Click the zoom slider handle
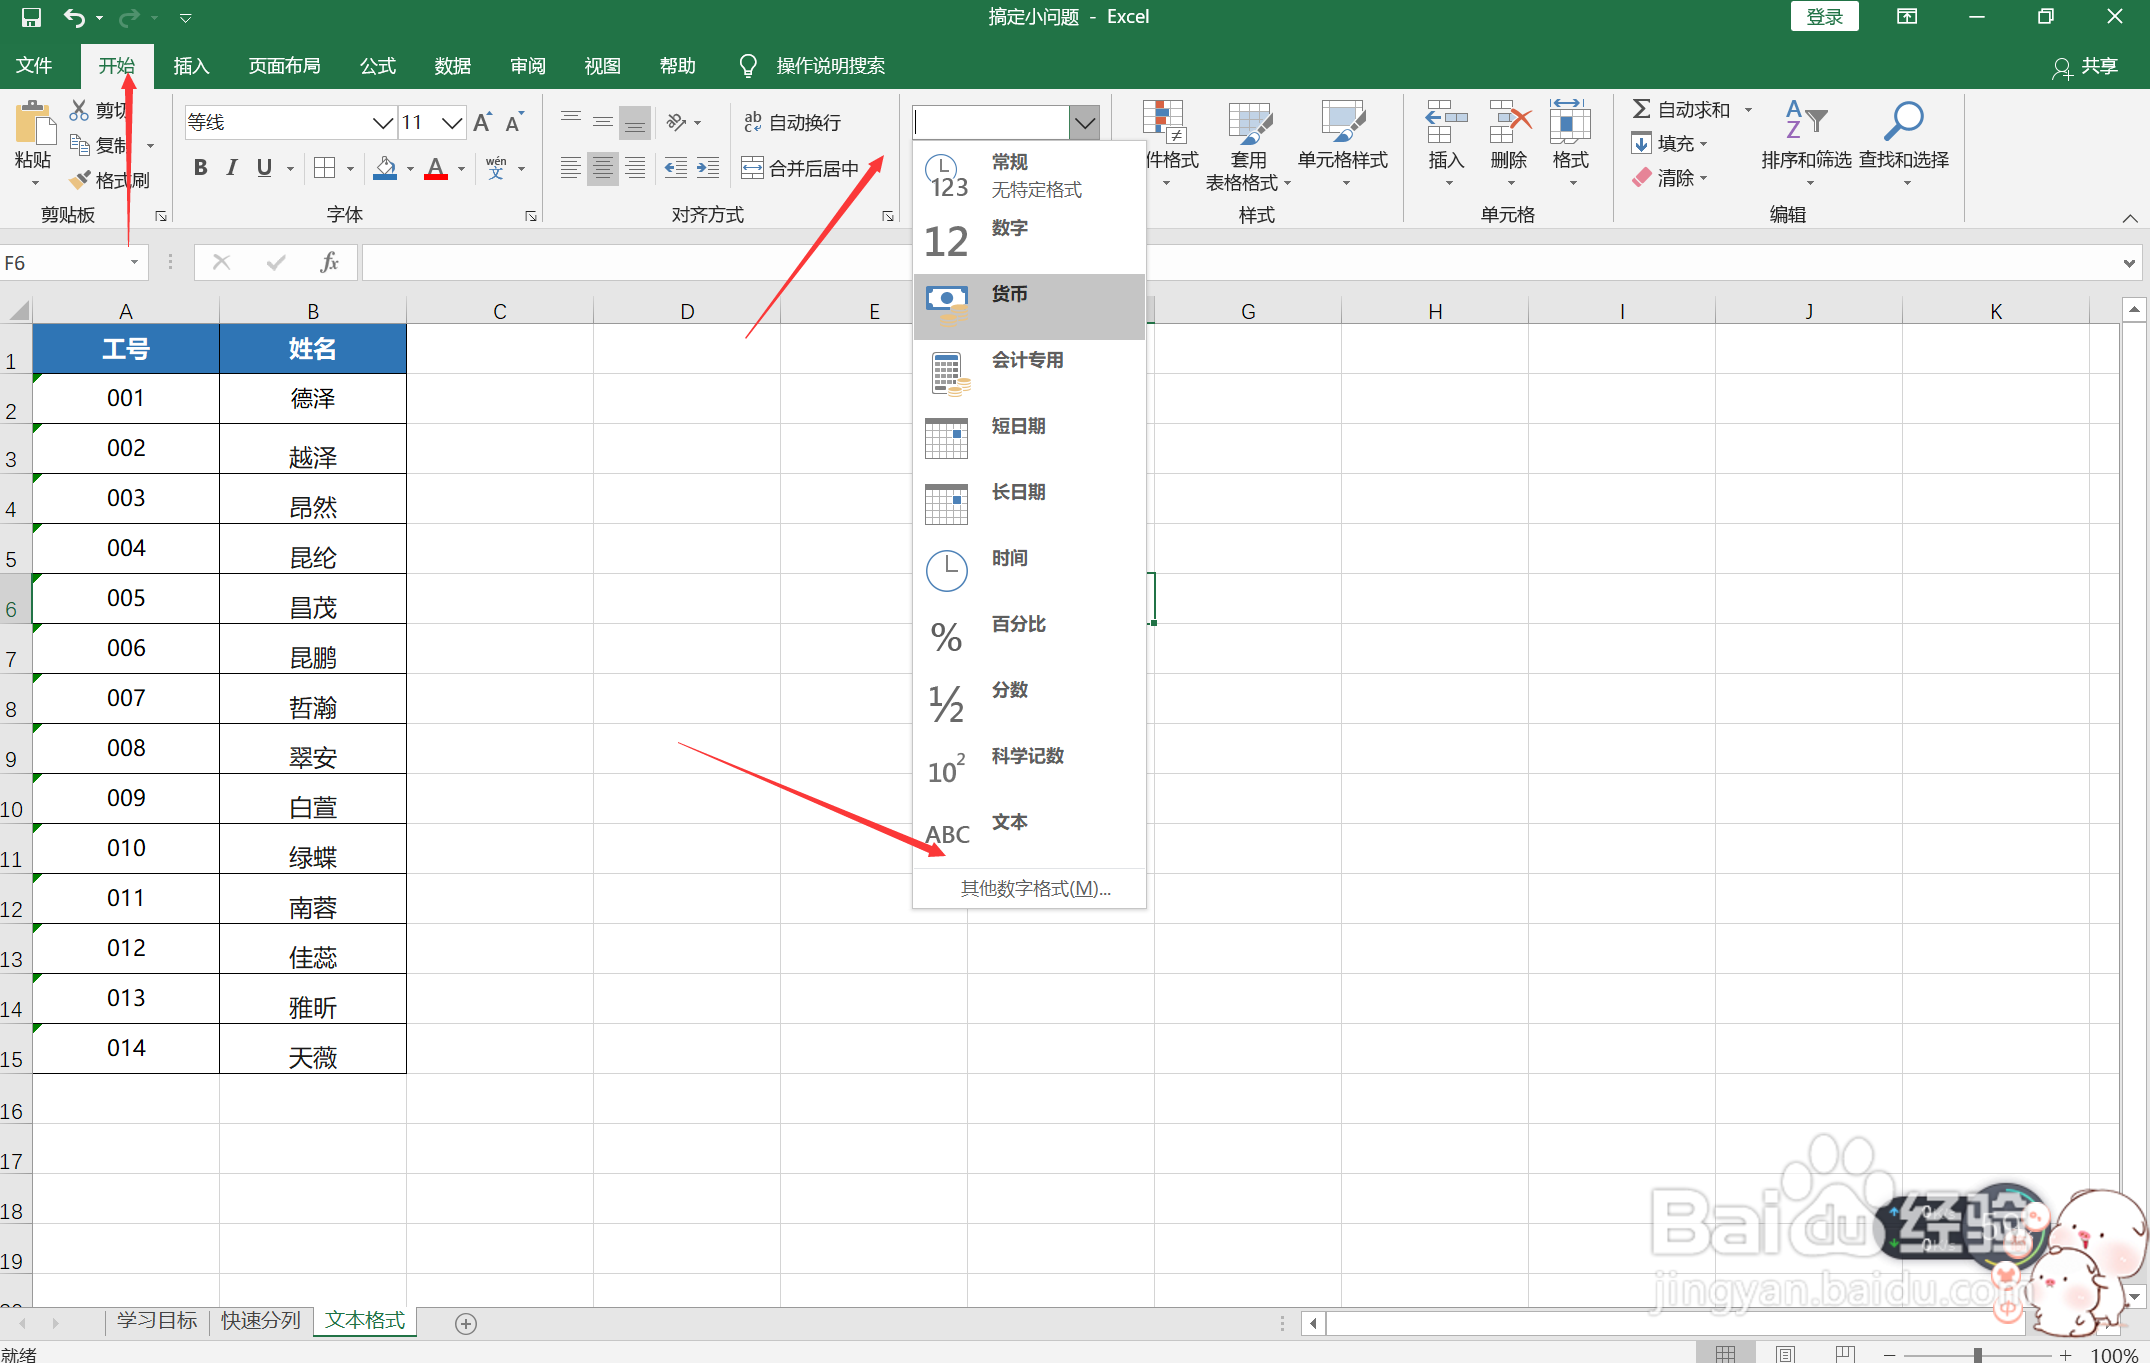2150x1363 pixels. click(x=1977, y=1354)
